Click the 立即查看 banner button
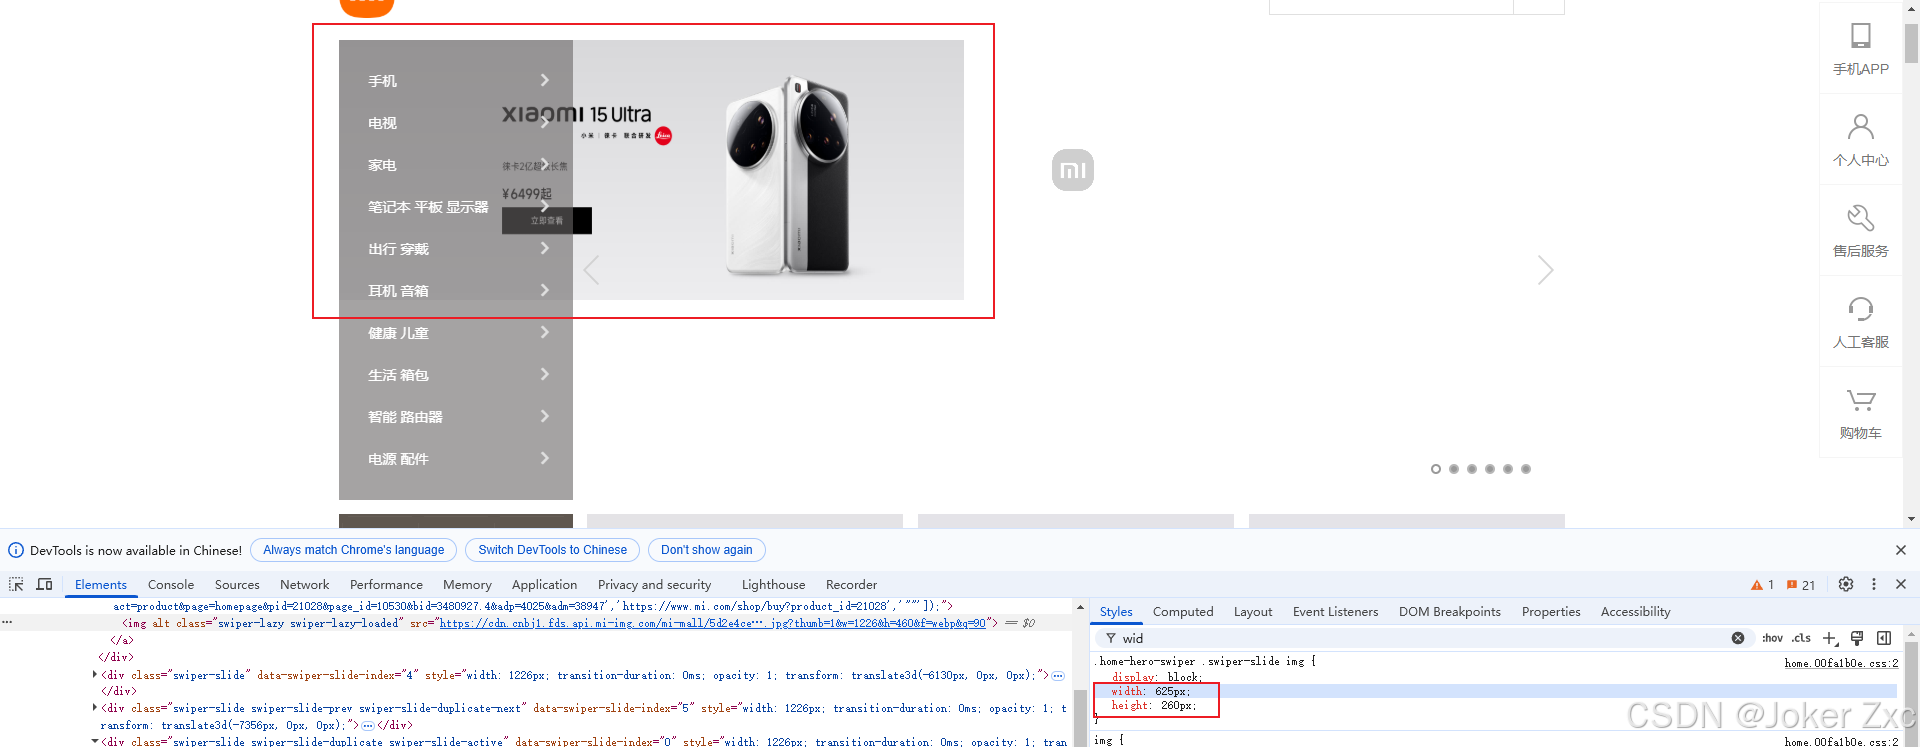The image size is (1920, 747). [x=547, y=221]
